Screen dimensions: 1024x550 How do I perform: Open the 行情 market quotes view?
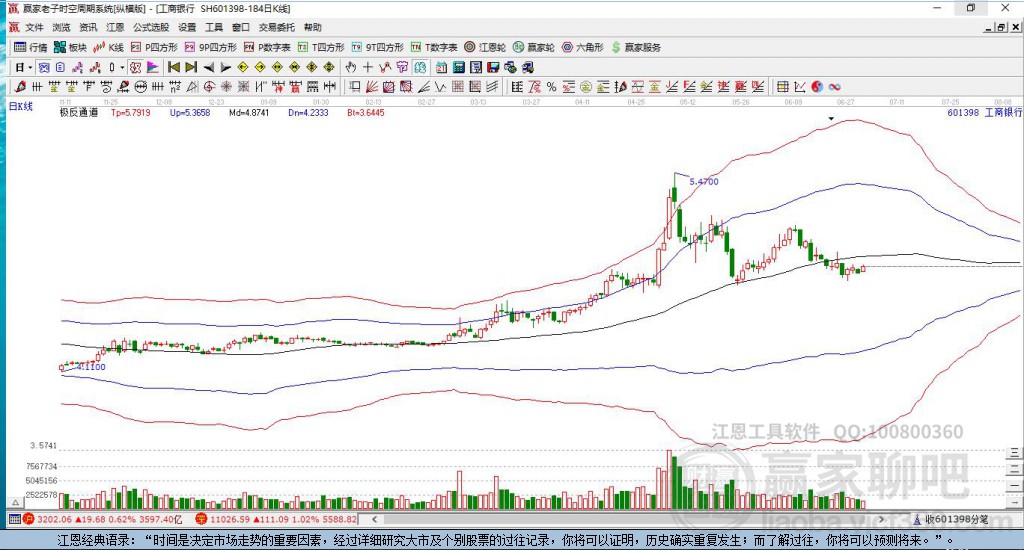coord(31,47)
